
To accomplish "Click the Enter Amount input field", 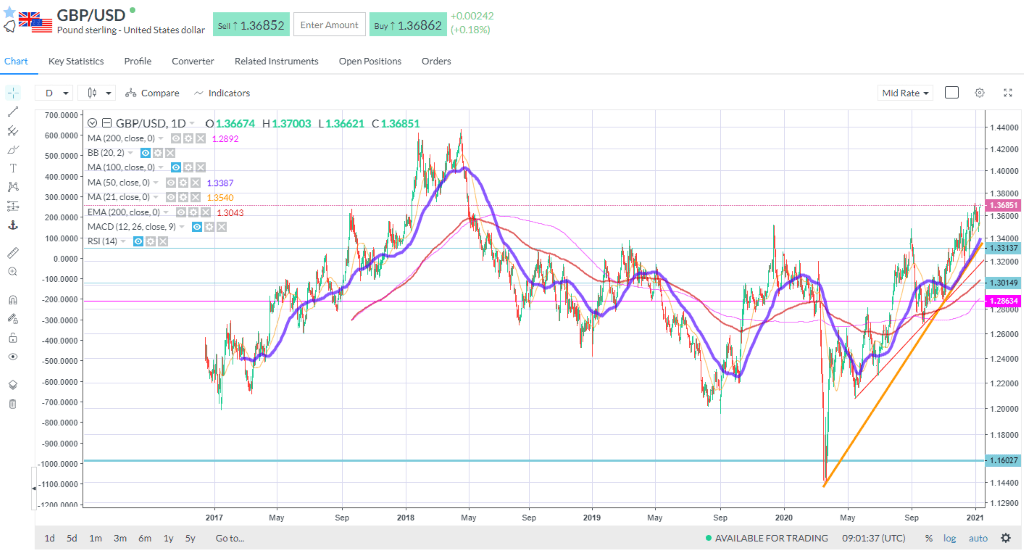I will pos(329,25).
